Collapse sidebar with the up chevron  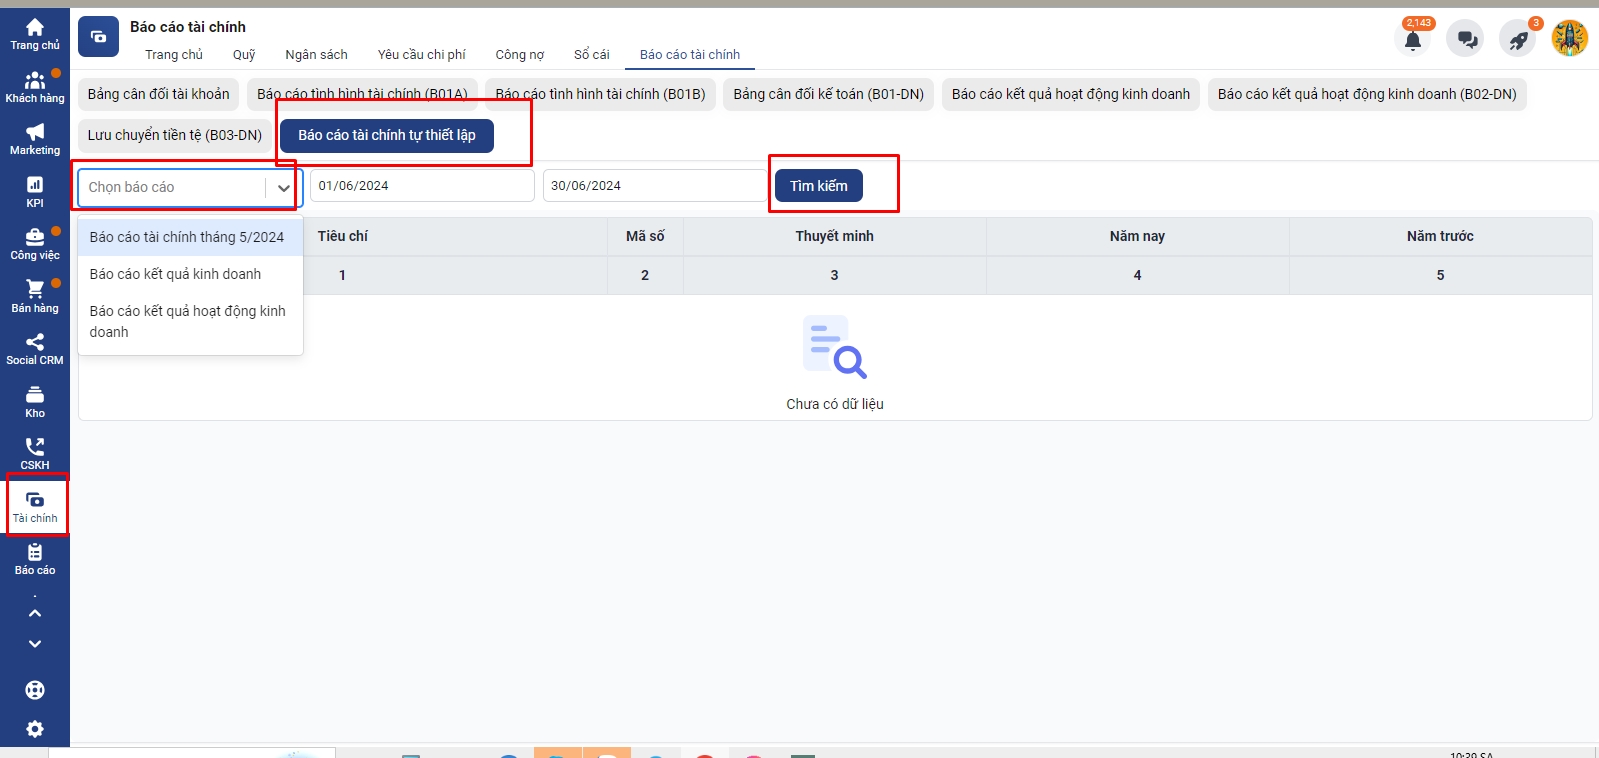pyautogui.click(x=35, y=613)
